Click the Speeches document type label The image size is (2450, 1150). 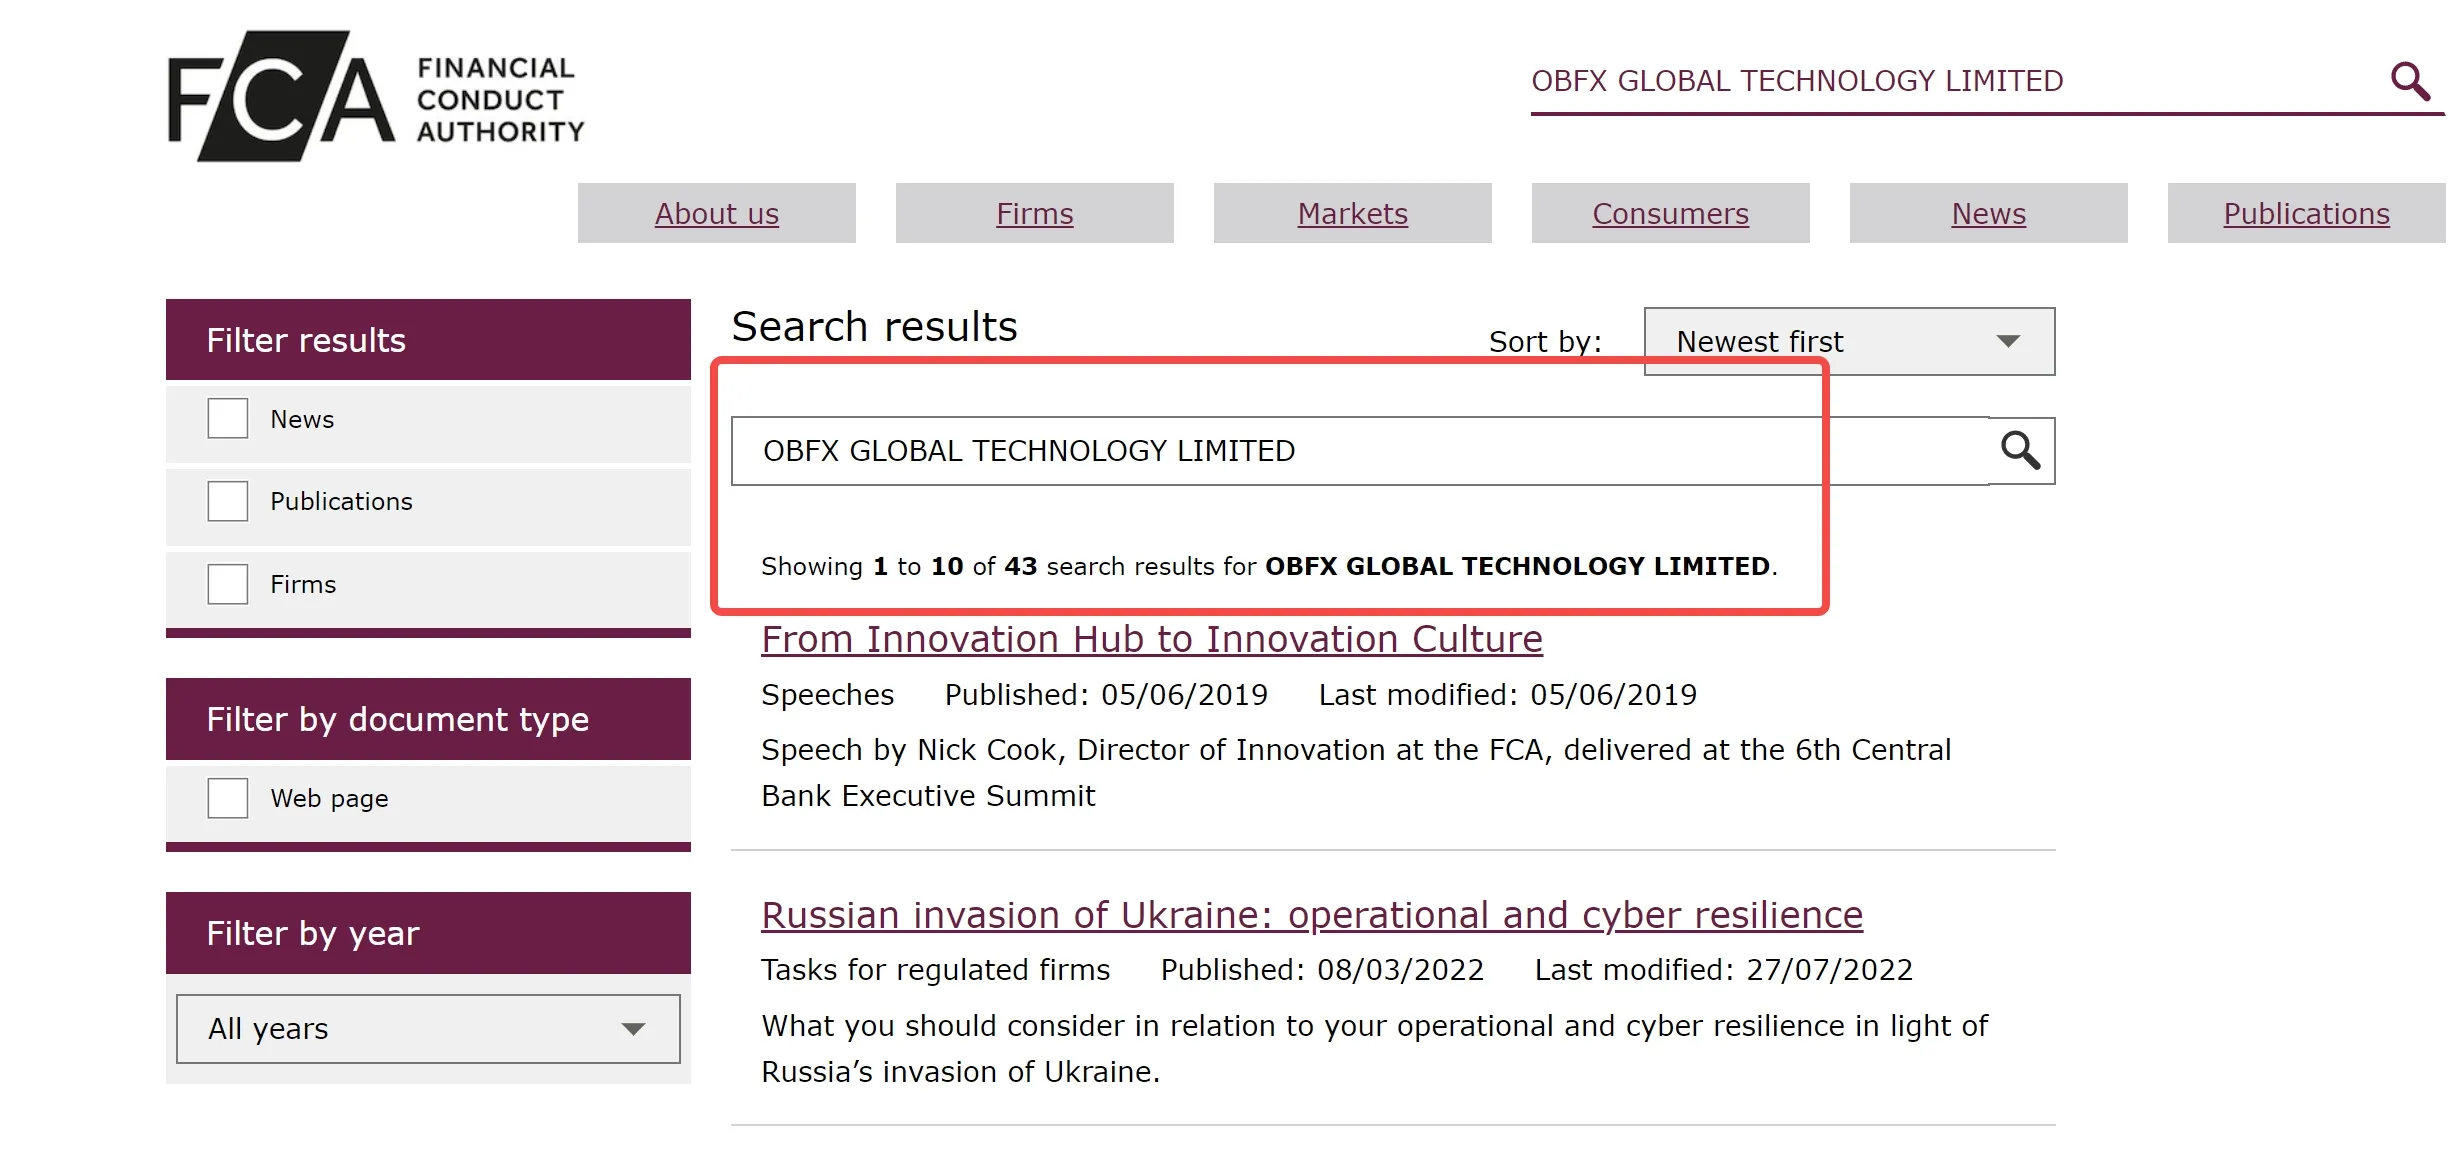(x=828, y=695)
